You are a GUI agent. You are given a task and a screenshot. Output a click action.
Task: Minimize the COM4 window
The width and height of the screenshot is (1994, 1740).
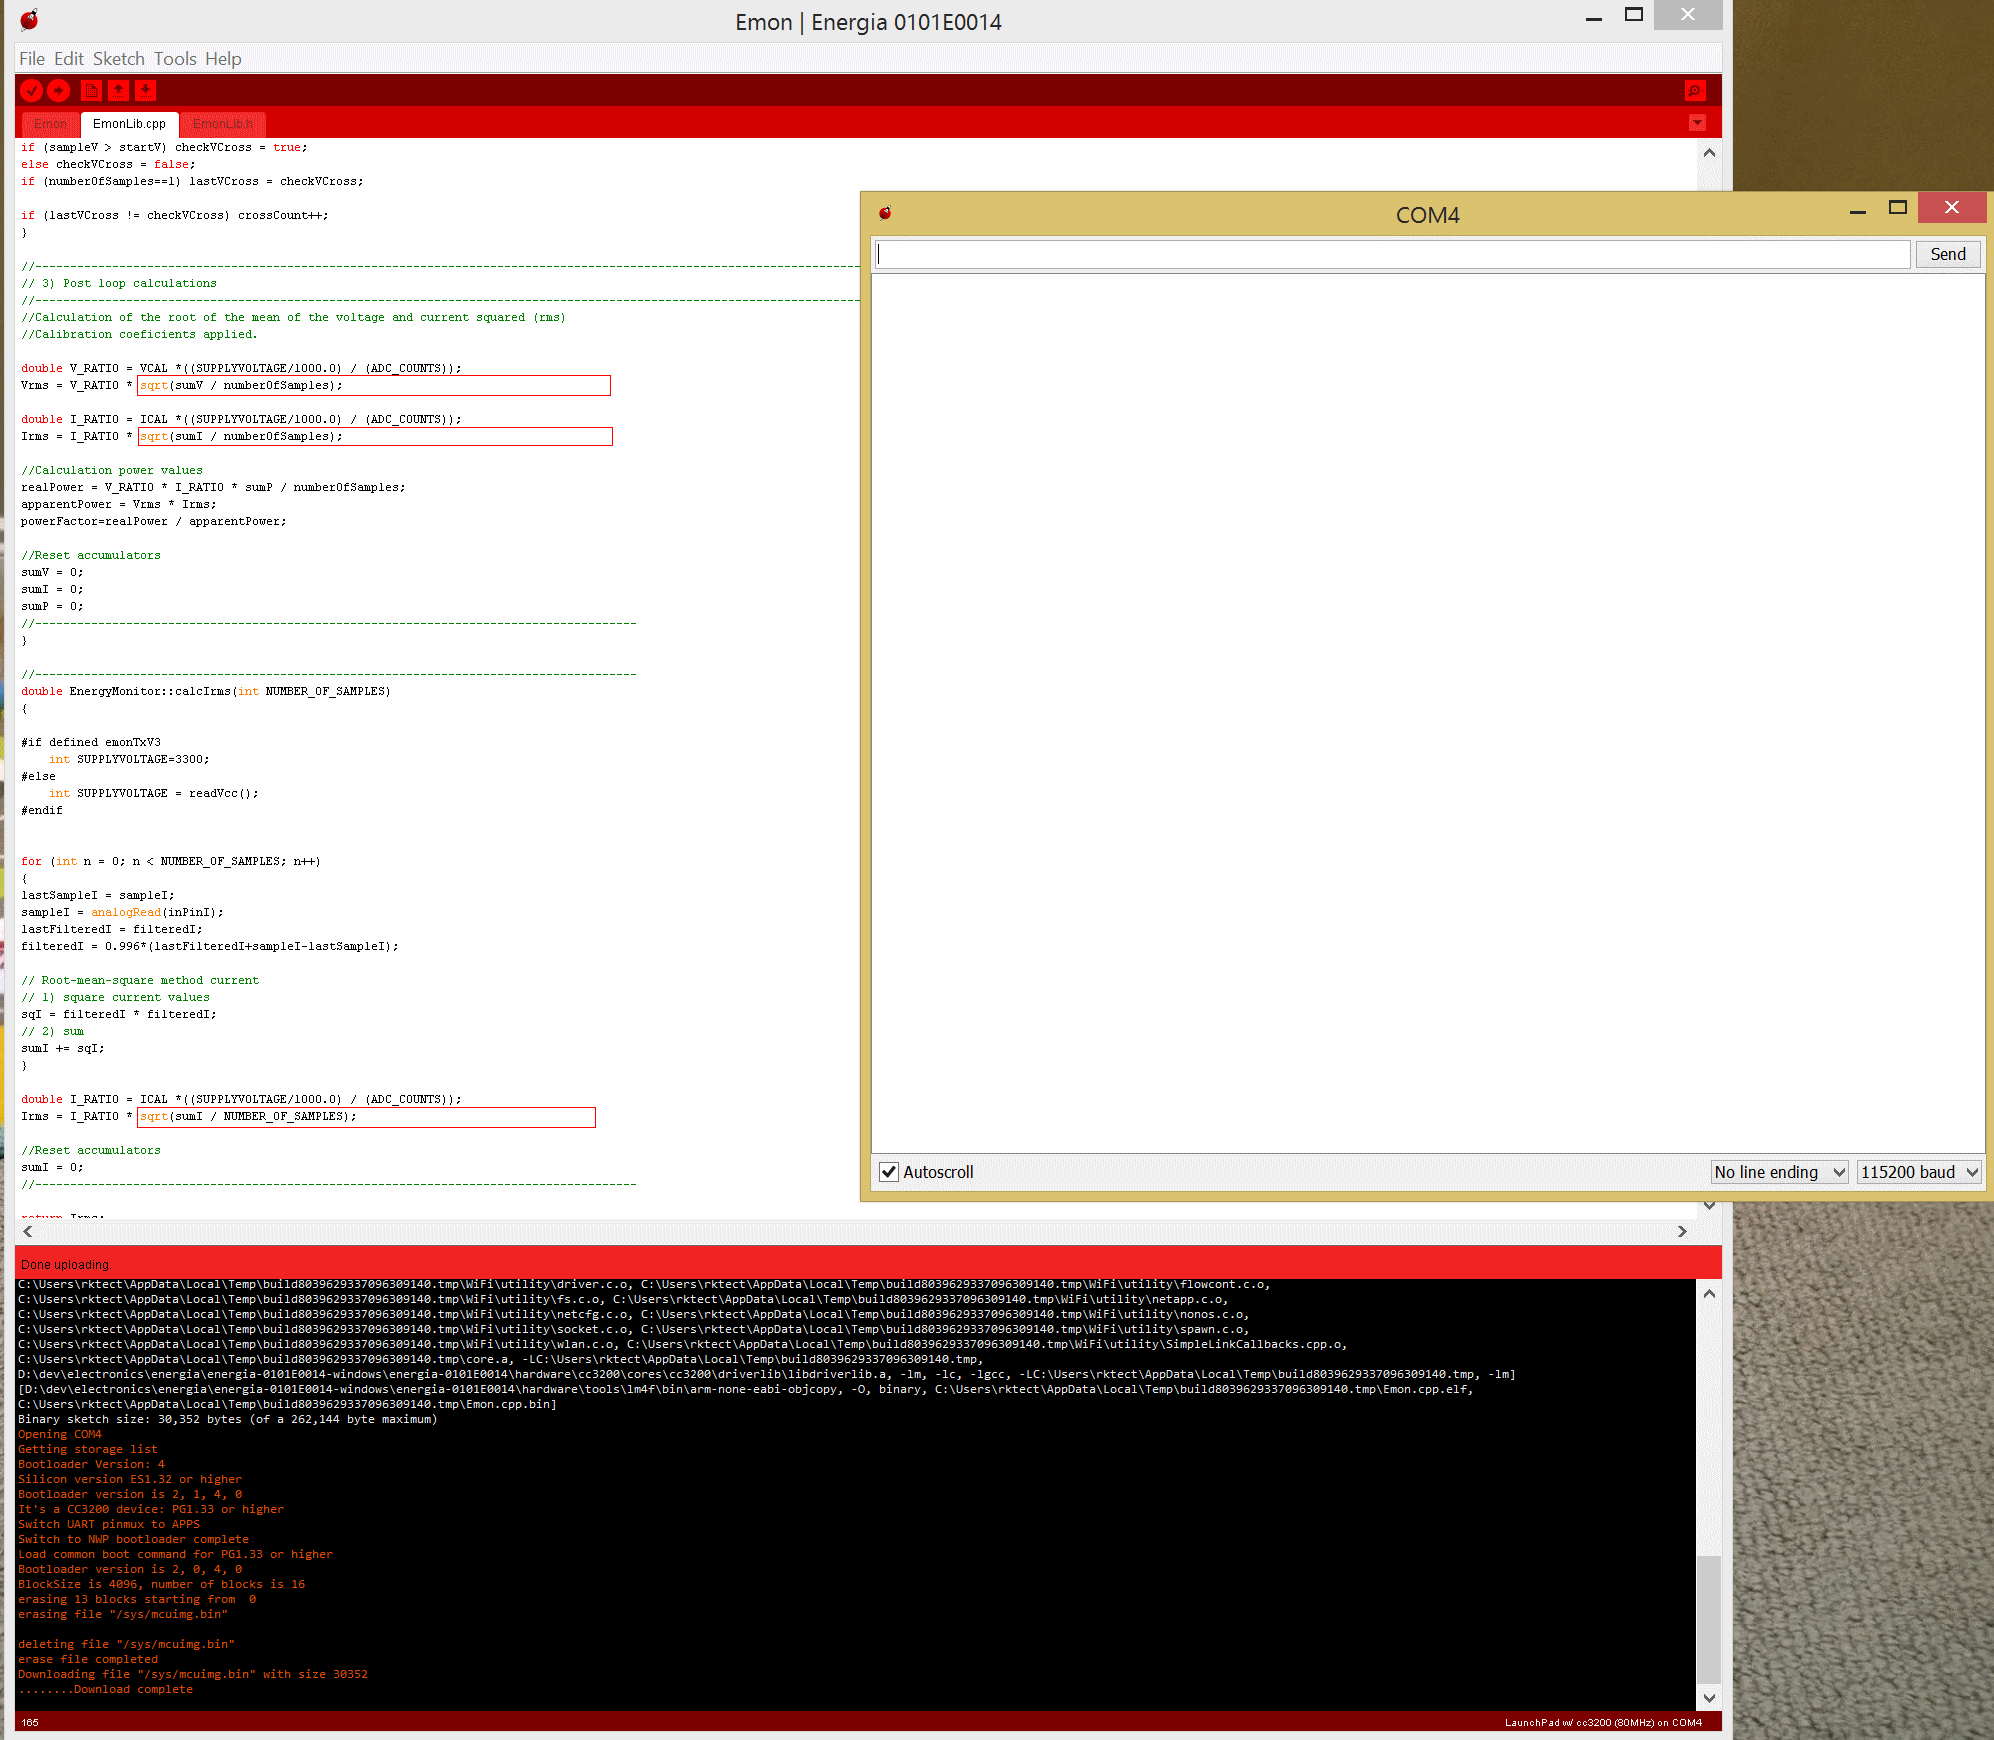(1858, 209)
